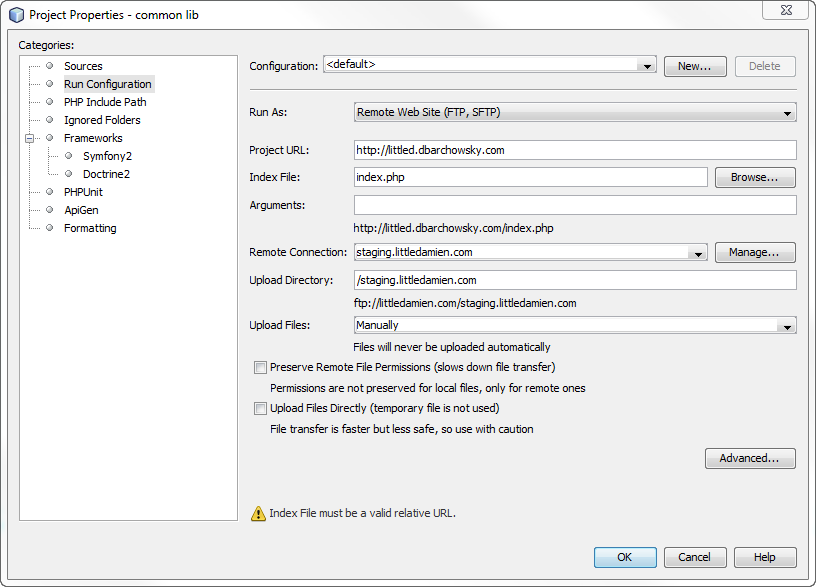The width and height of the screenshot is (816, 587).
Task: Enable Upload Files Directly checkbox
Action: click(x=261, y=408)
